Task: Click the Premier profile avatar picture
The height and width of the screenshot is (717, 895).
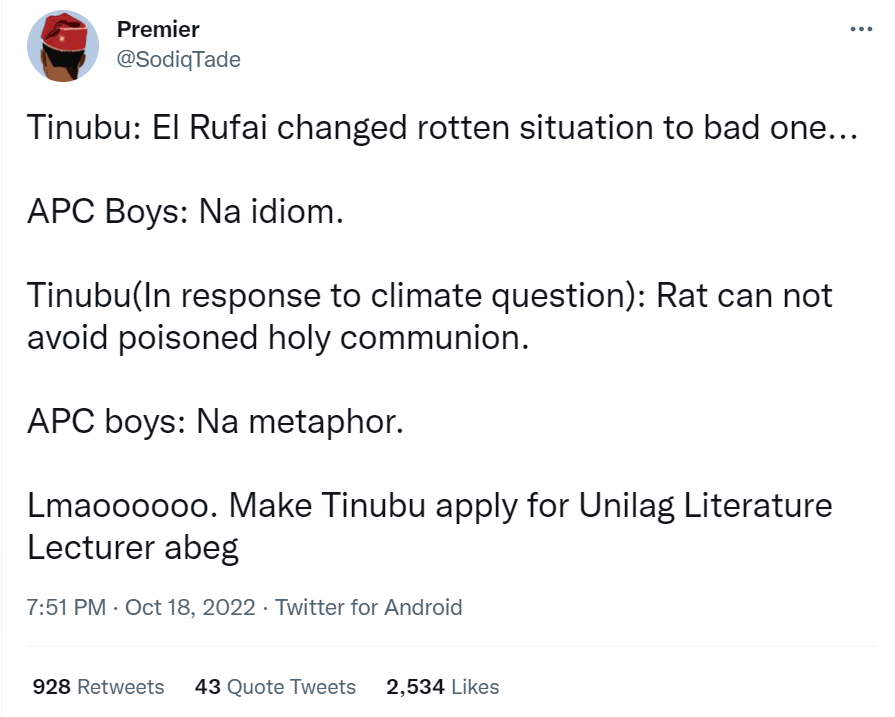Action: click(62, 46)
